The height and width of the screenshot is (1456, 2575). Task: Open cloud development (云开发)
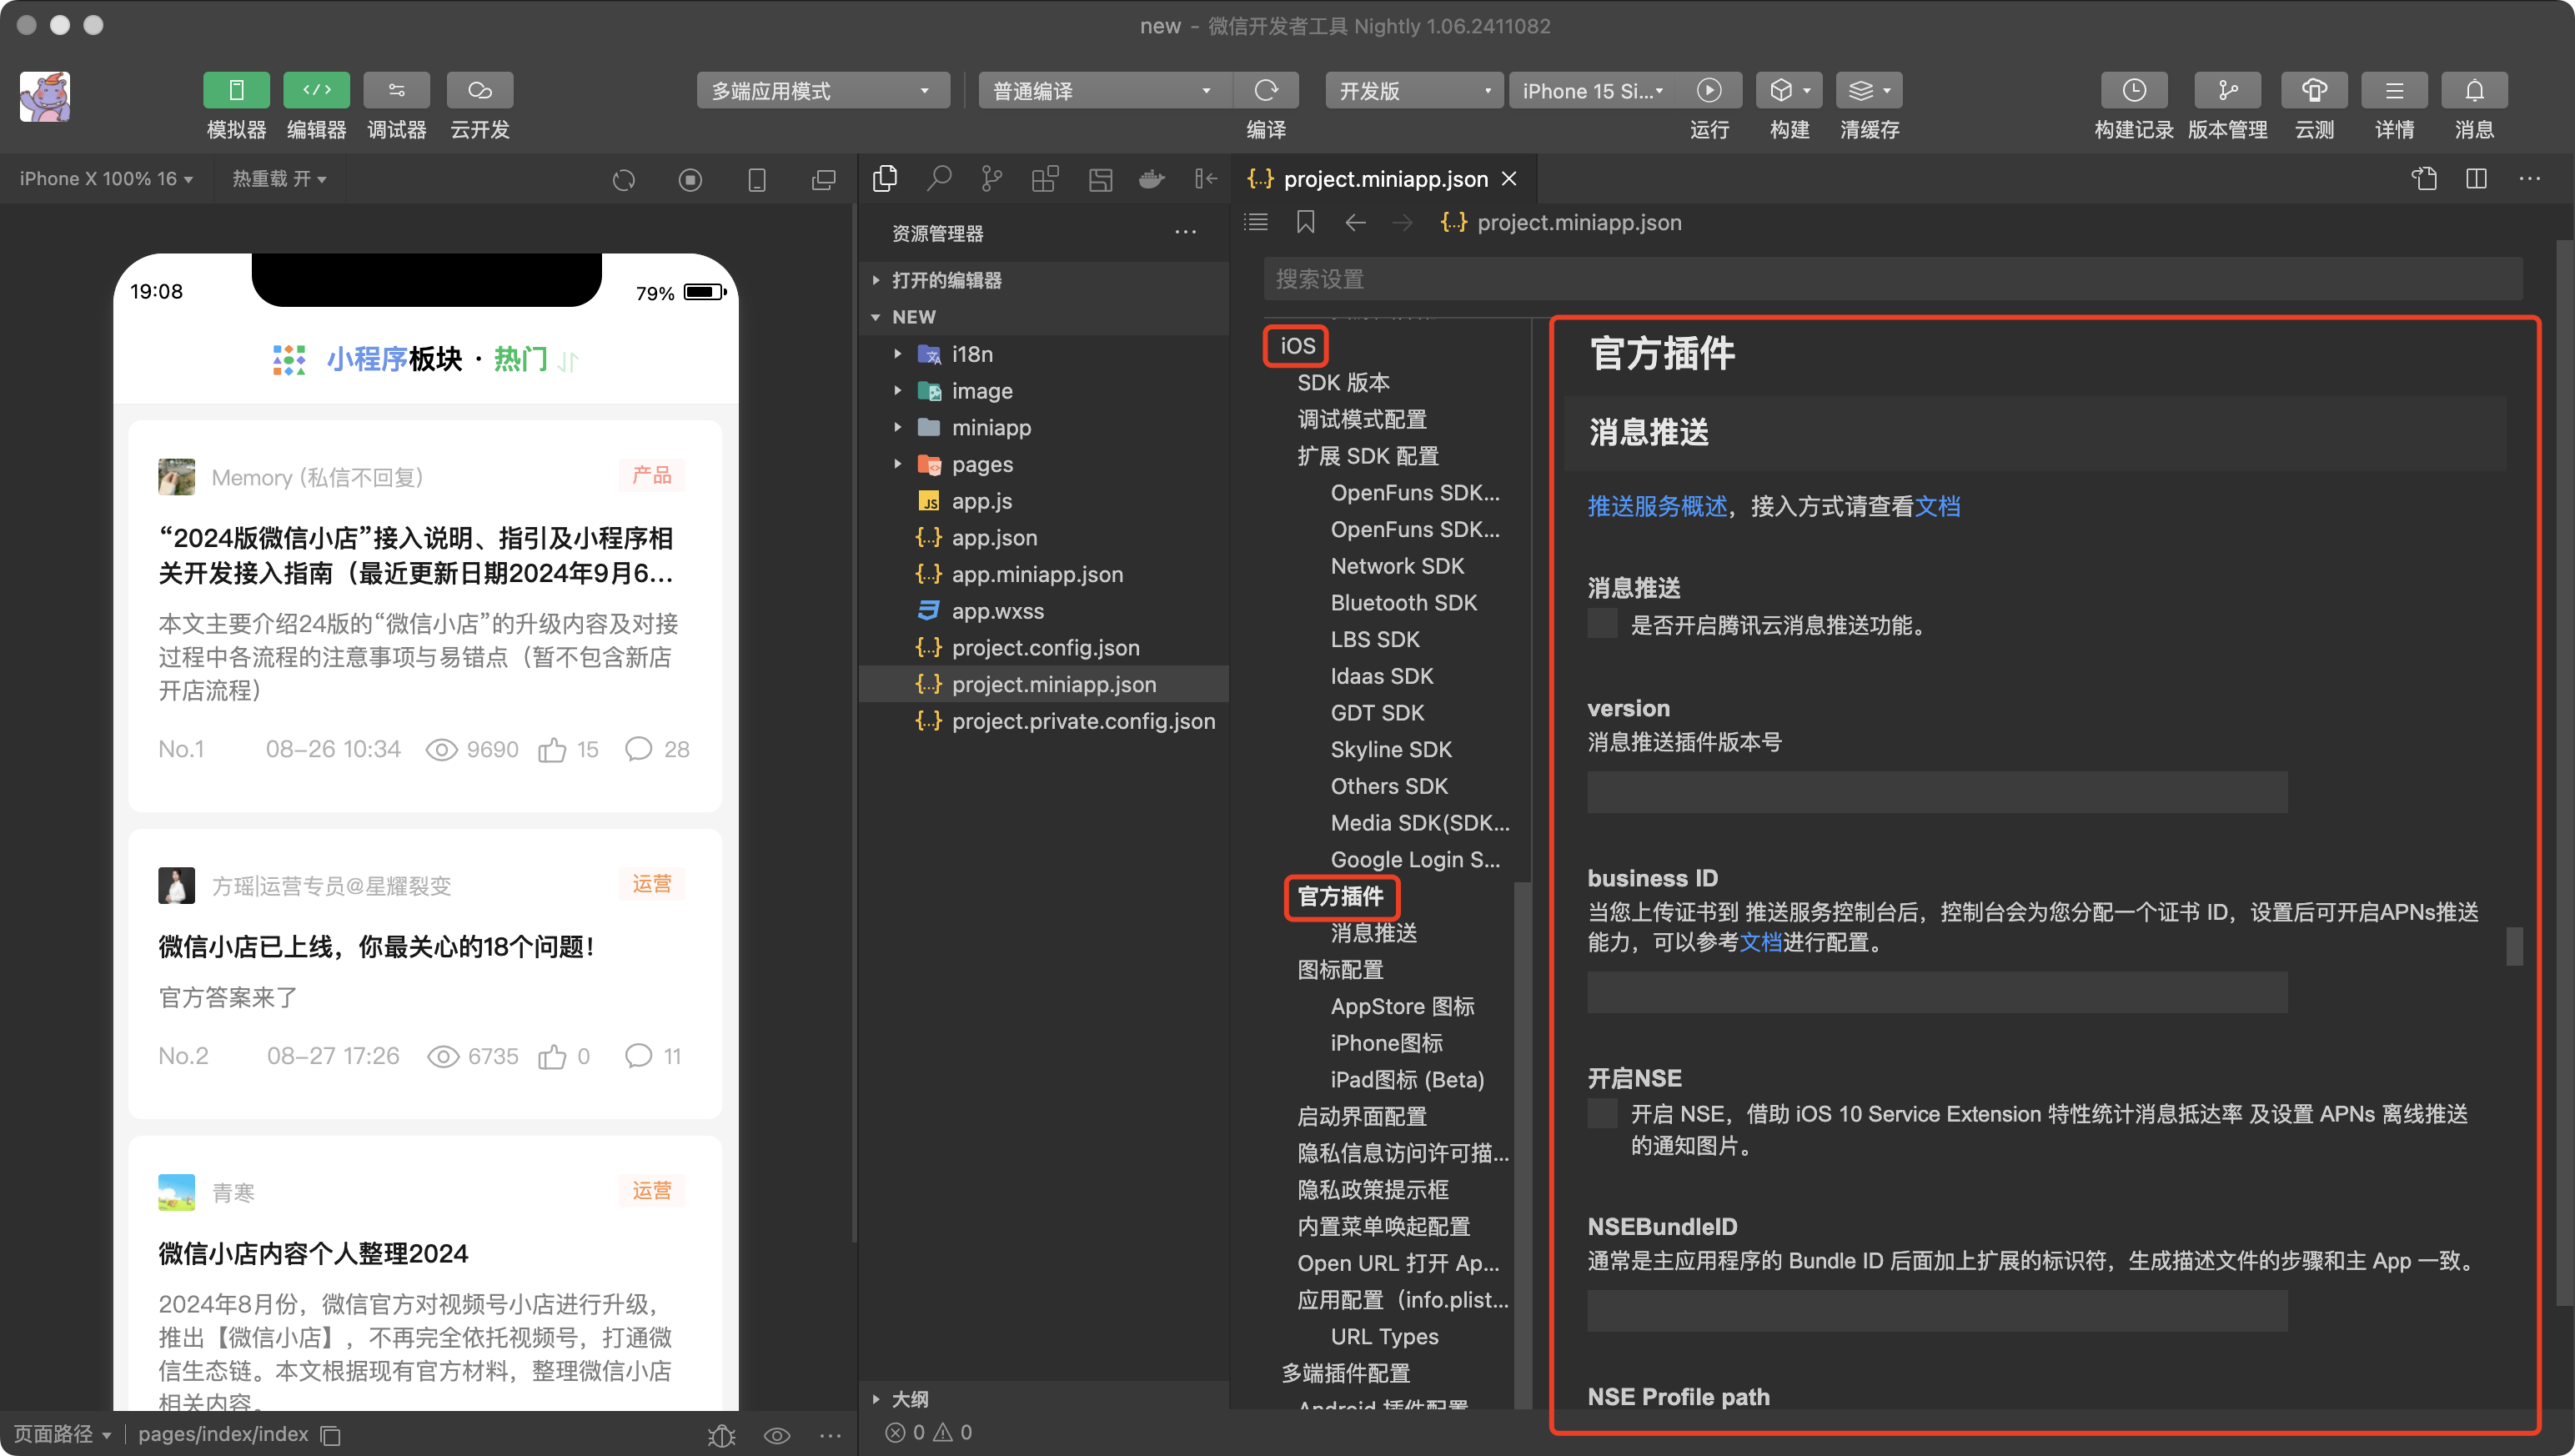(479, 90)
